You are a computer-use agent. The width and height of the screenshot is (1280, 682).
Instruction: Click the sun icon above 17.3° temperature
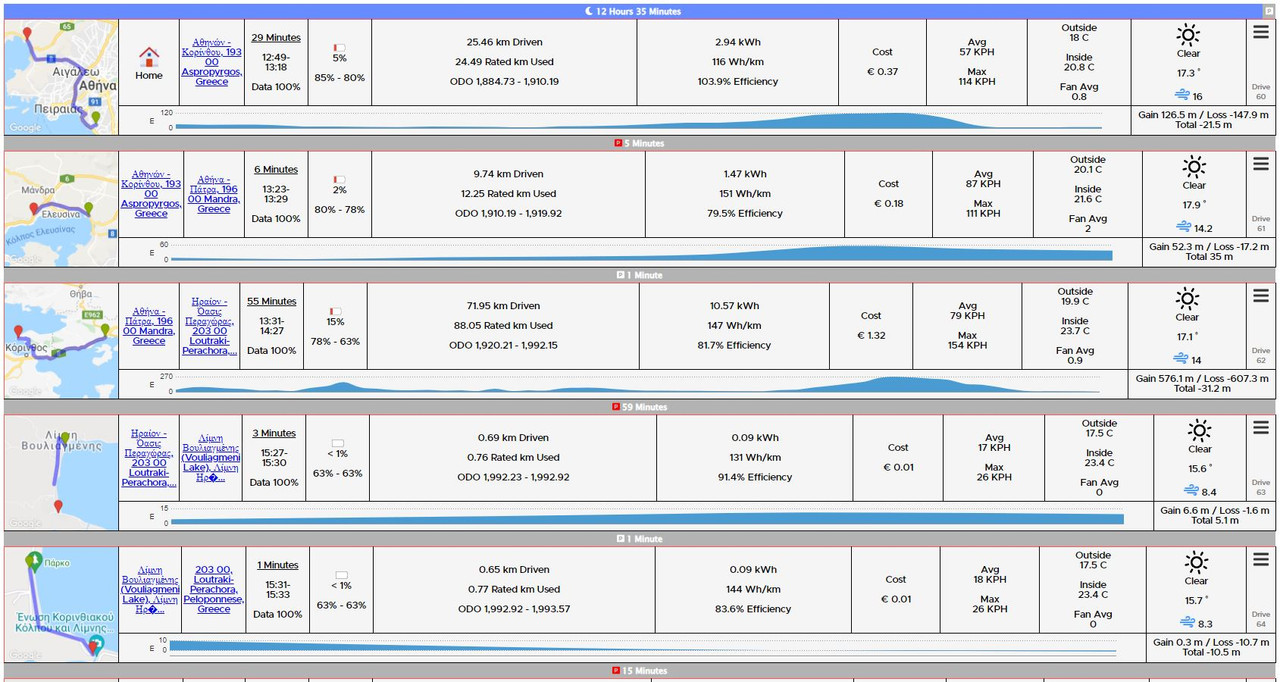tap(1188, 36)
